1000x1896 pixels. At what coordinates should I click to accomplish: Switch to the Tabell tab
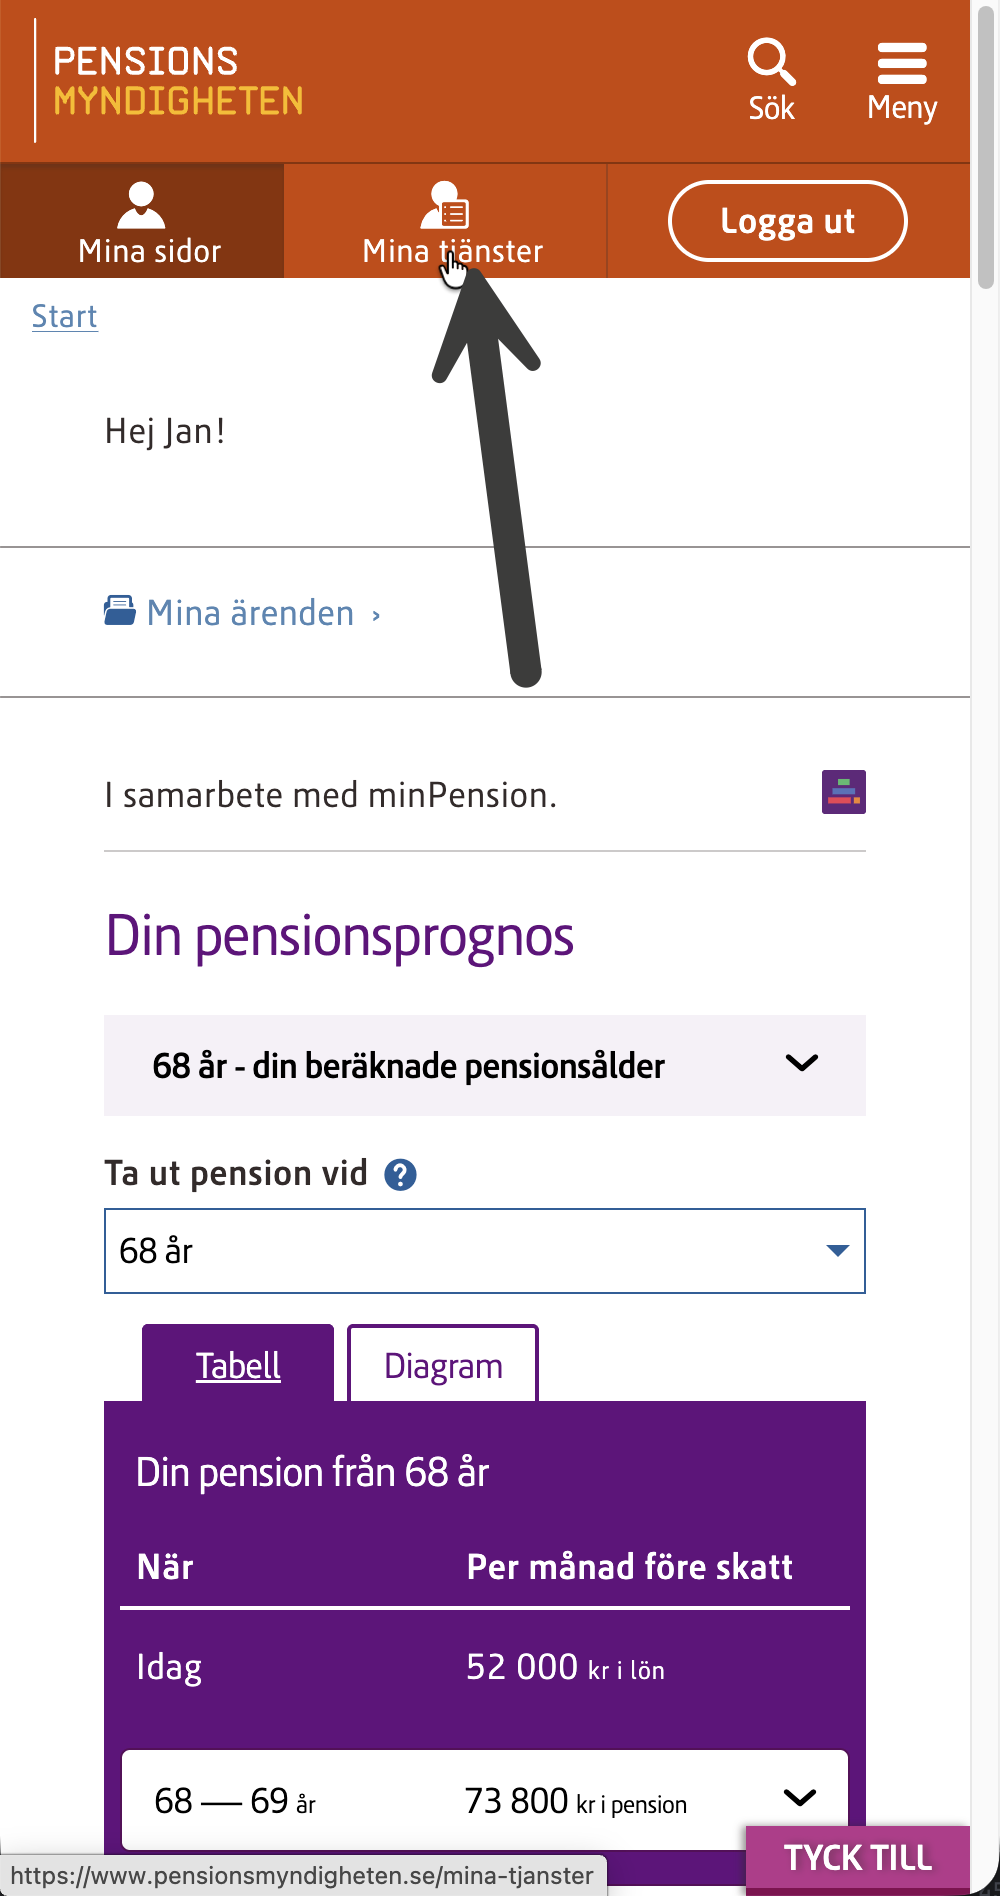238,1365
